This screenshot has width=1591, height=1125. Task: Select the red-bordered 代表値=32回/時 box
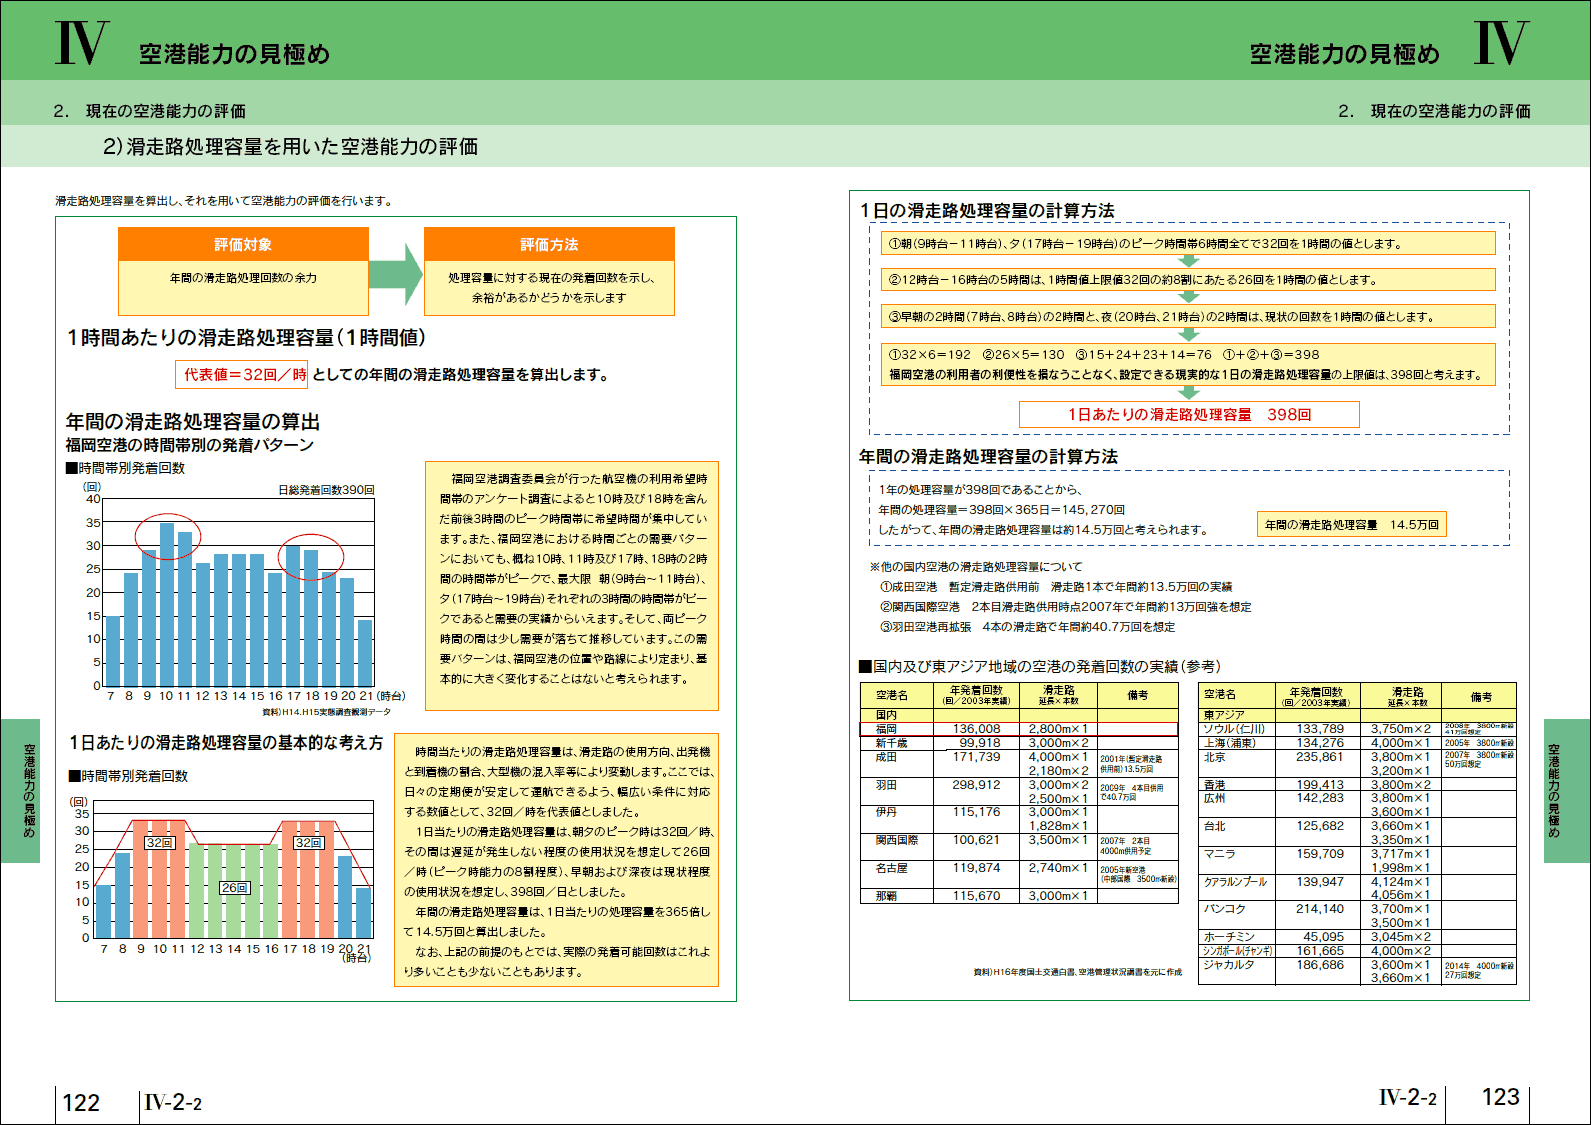pos(241,374)
